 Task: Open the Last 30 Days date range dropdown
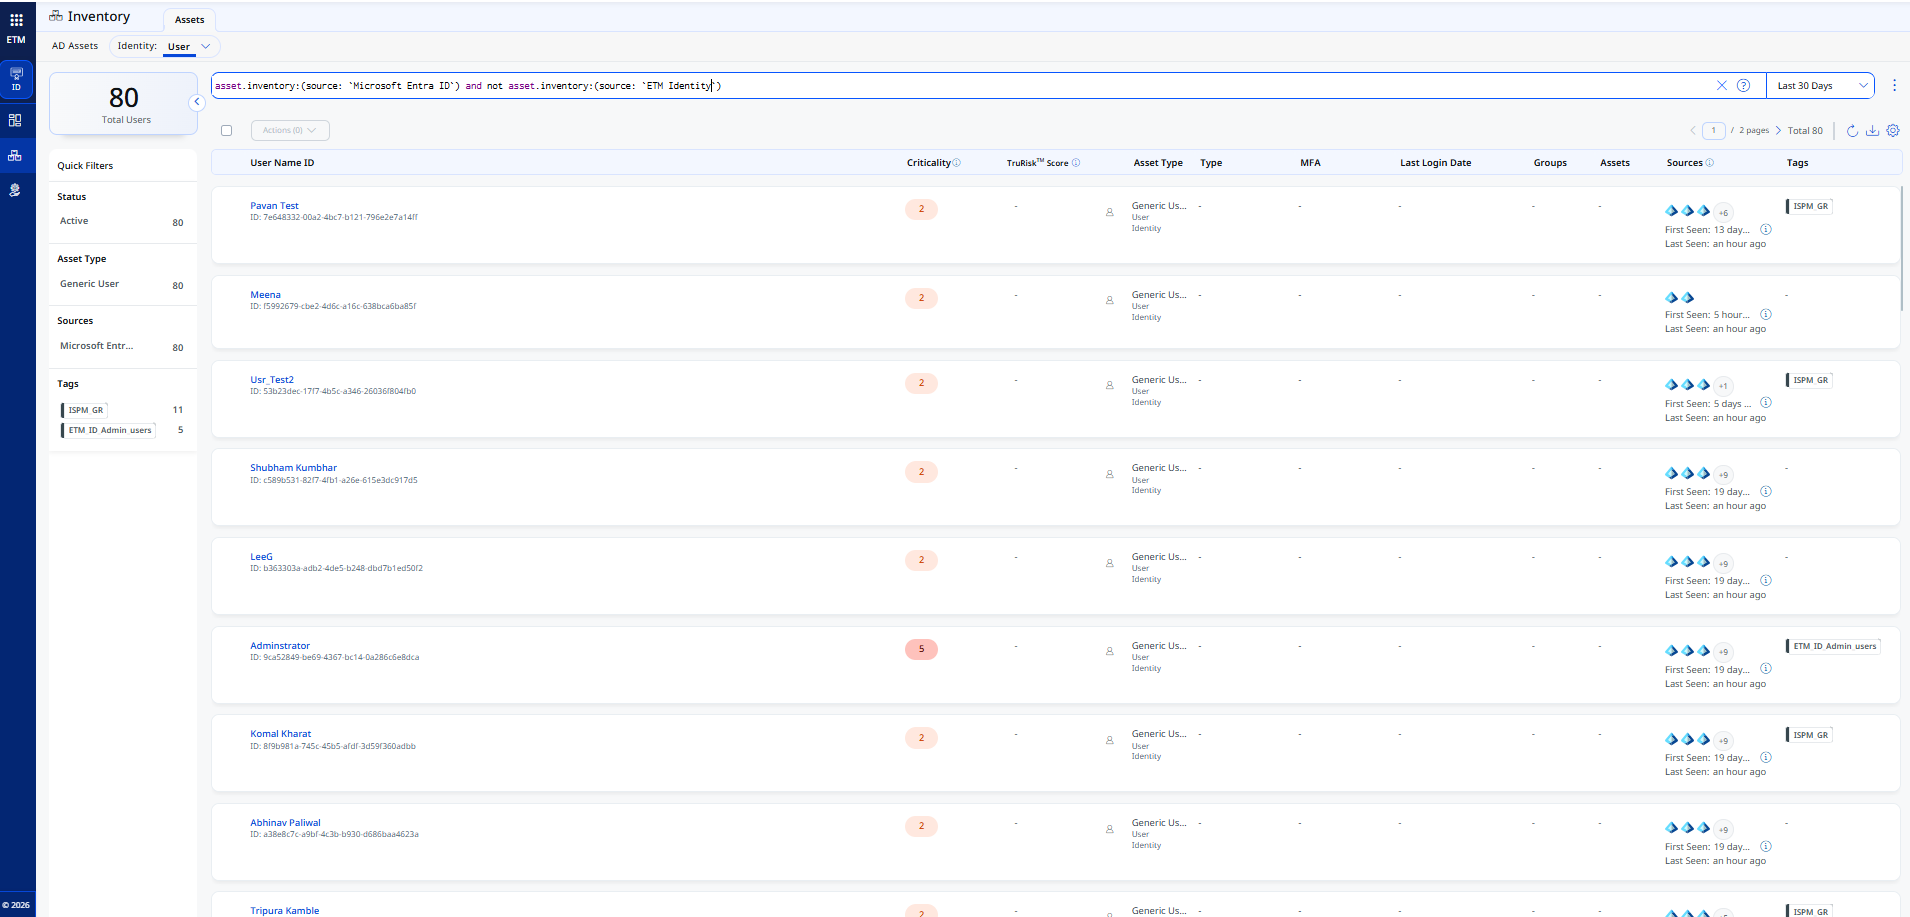(x=1820, y=85)
